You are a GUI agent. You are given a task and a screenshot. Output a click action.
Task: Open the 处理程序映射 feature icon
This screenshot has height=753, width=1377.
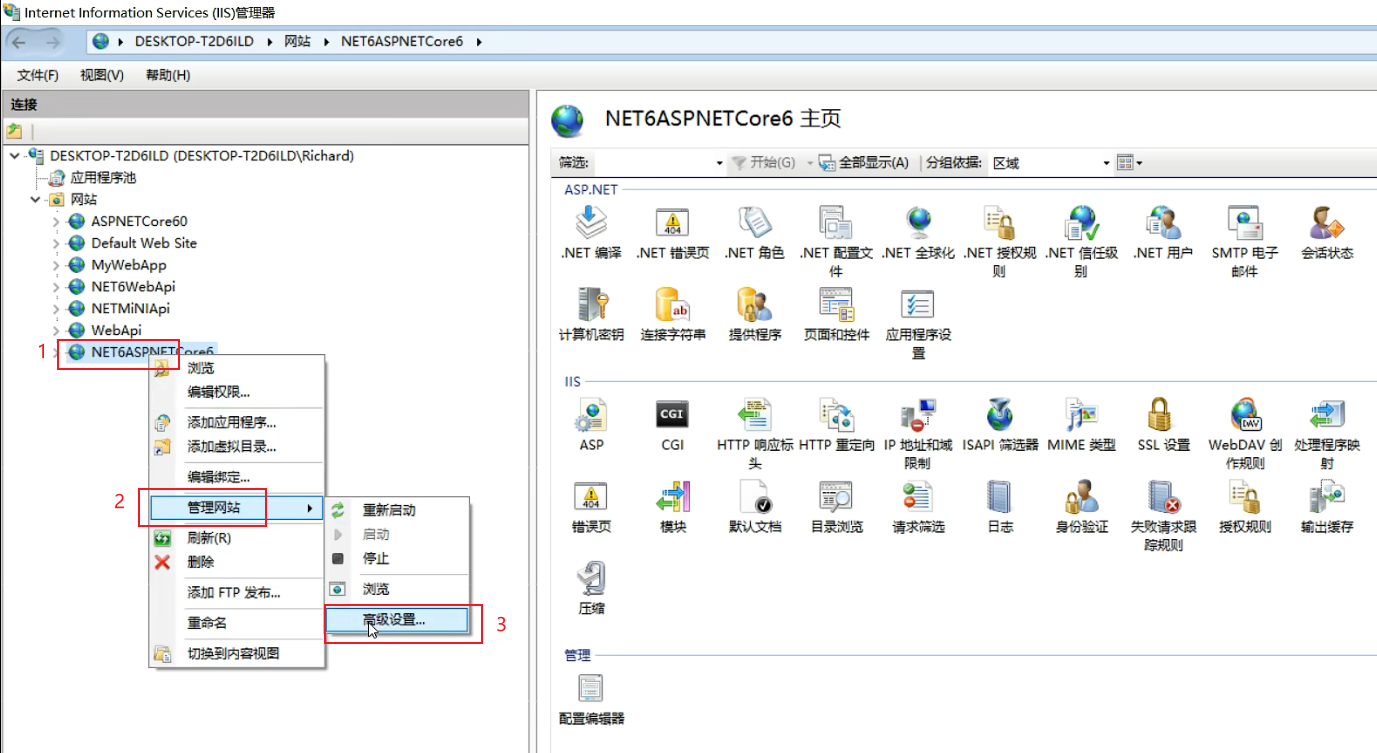1327,414
